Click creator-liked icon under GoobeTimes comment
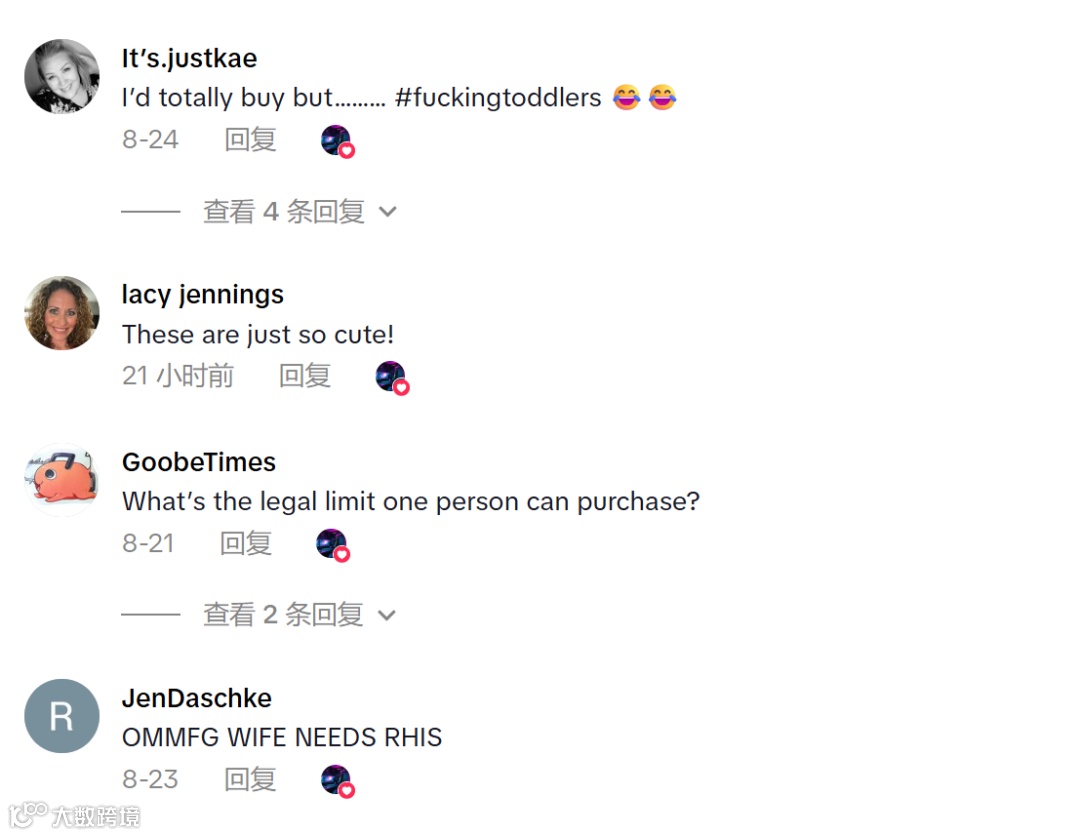The image size is (1080, 836). (333, 545)
